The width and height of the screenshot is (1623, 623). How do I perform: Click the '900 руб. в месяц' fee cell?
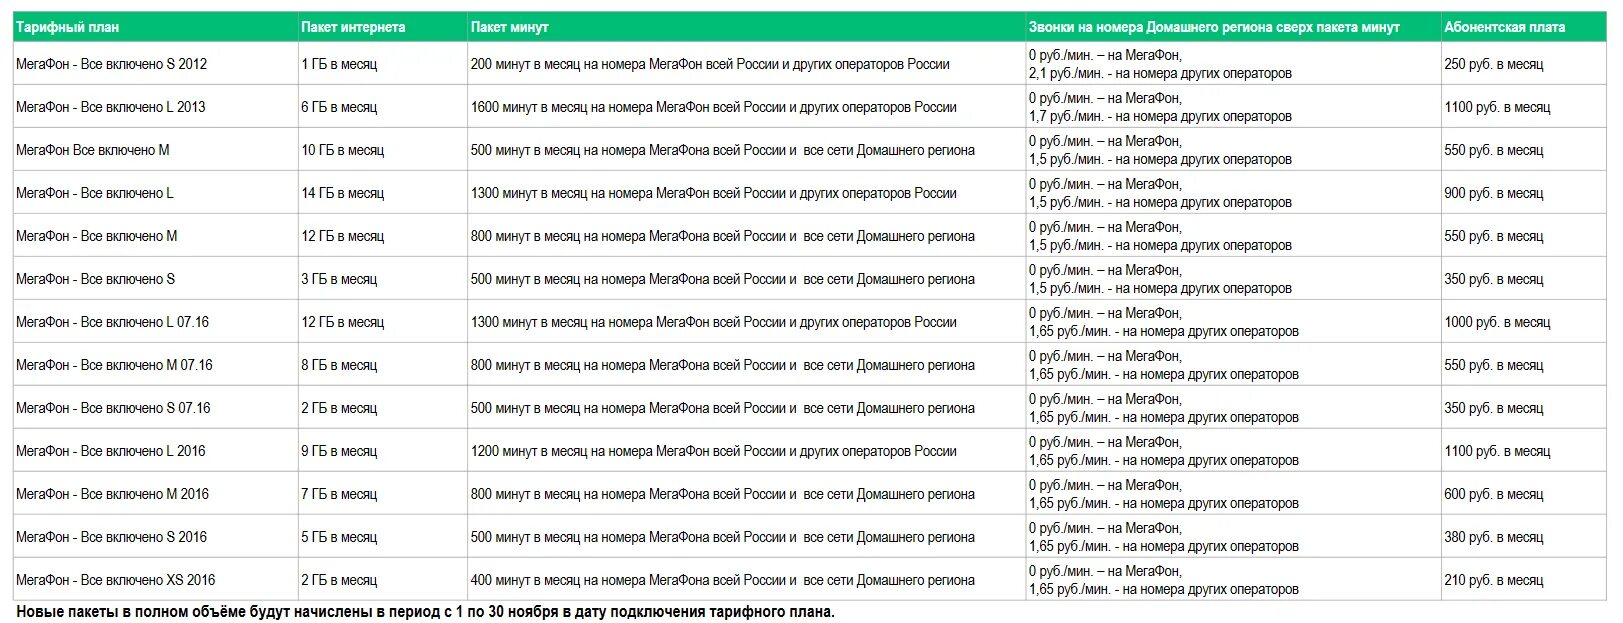[x=1524, y=193]
